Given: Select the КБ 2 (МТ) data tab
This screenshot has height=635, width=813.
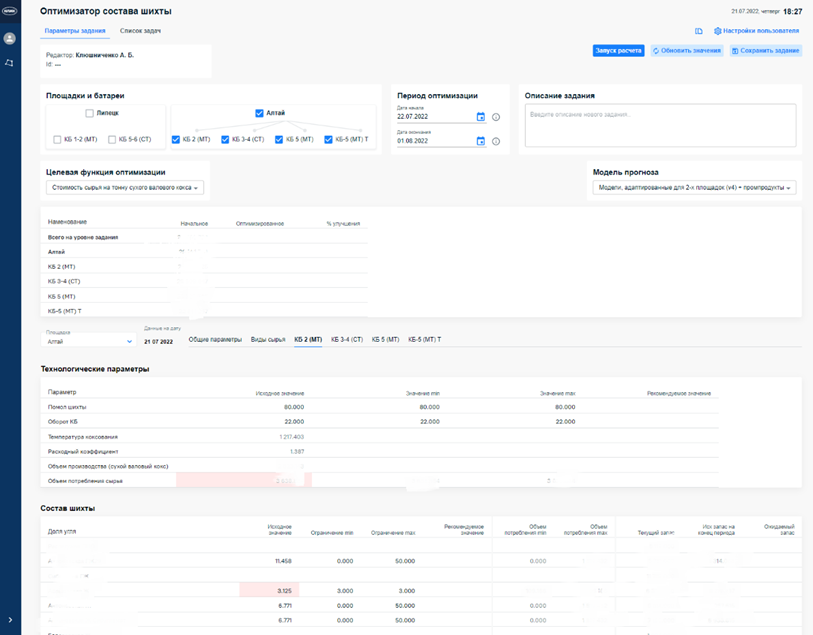Looking at the screenshot, I should 308,340.
